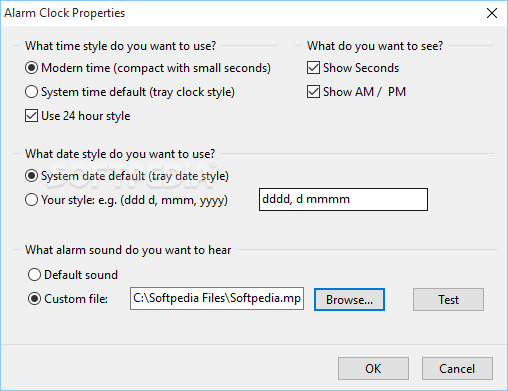Click the 'What date style' group heading

point(120,154)
